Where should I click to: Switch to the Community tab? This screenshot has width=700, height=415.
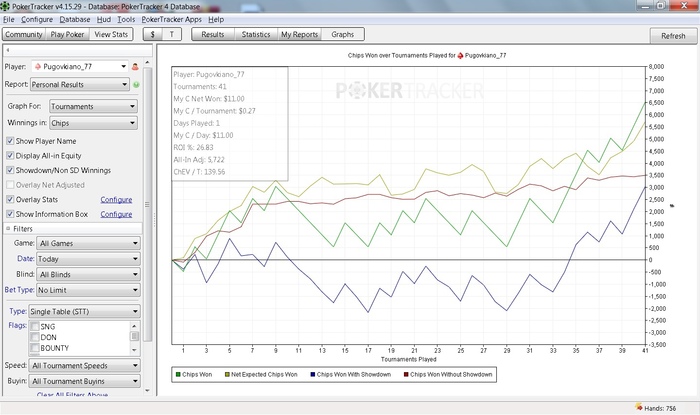(x=24, y=34)
